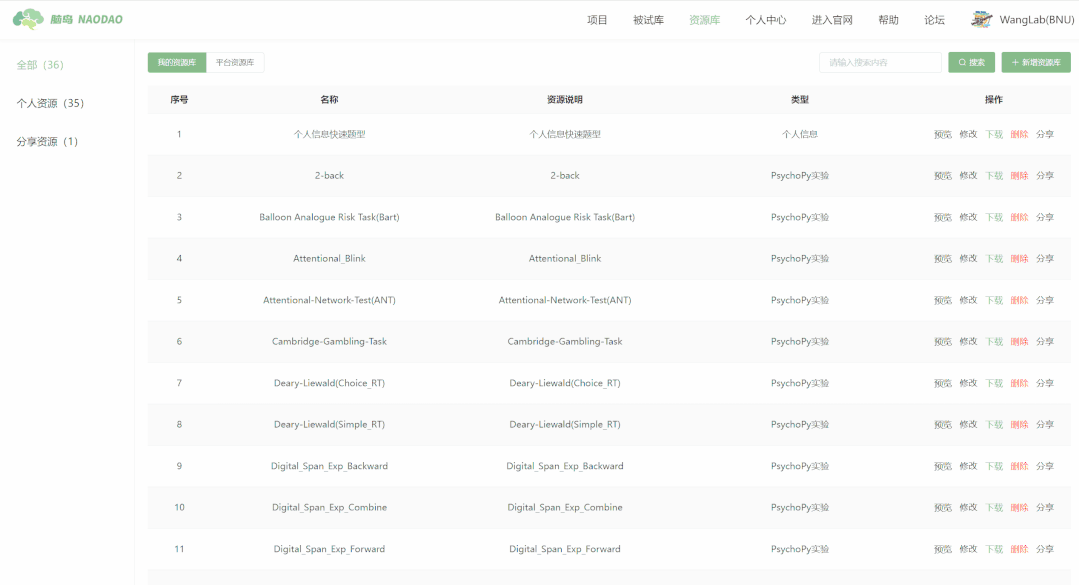
Task: Delete the 2-back resource
Action: [x=1020, y=176]
